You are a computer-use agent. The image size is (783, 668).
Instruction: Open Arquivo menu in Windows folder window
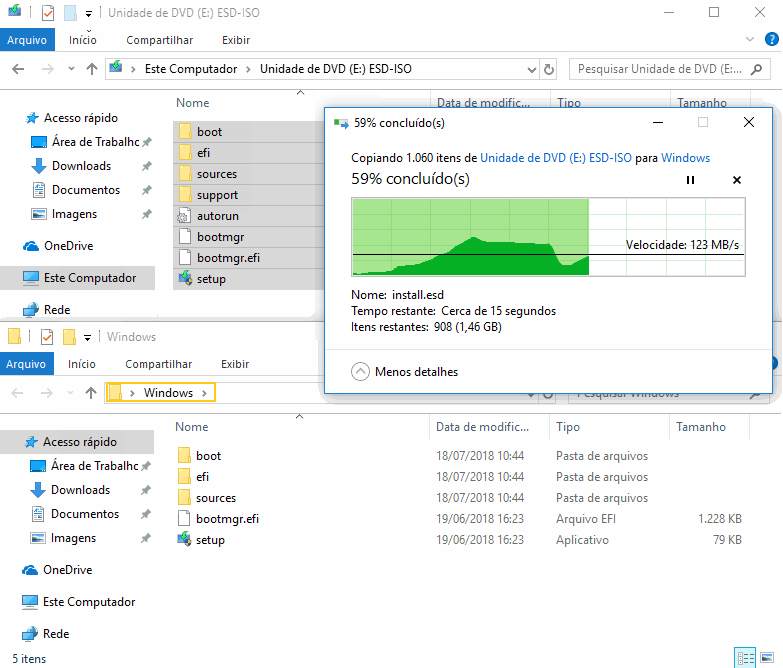26,364
